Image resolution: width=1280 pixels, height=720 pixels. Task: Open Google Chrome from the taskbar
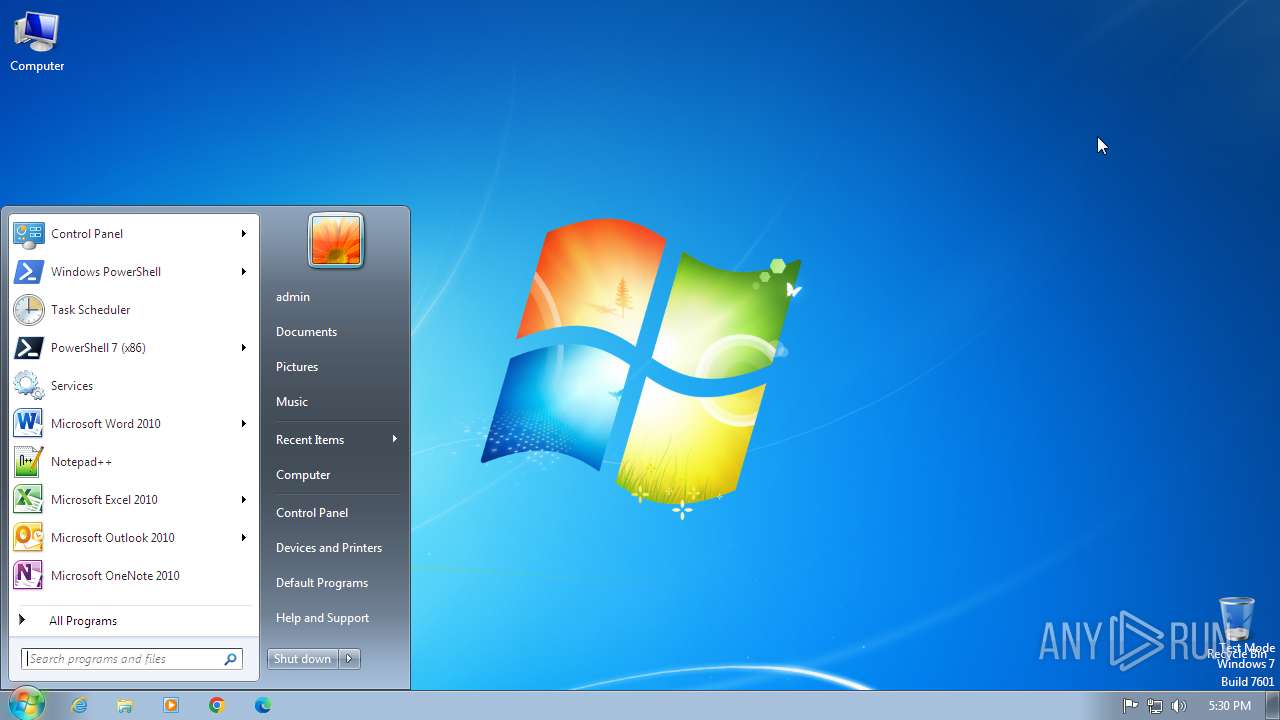pos(217,705)
